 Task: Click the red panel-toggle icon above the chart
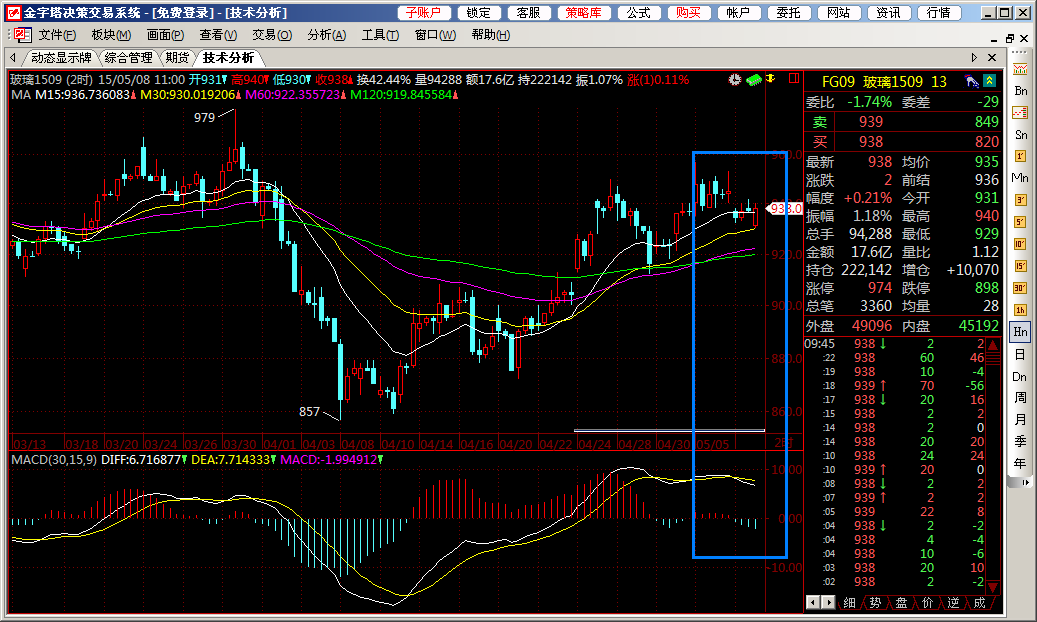794,79
